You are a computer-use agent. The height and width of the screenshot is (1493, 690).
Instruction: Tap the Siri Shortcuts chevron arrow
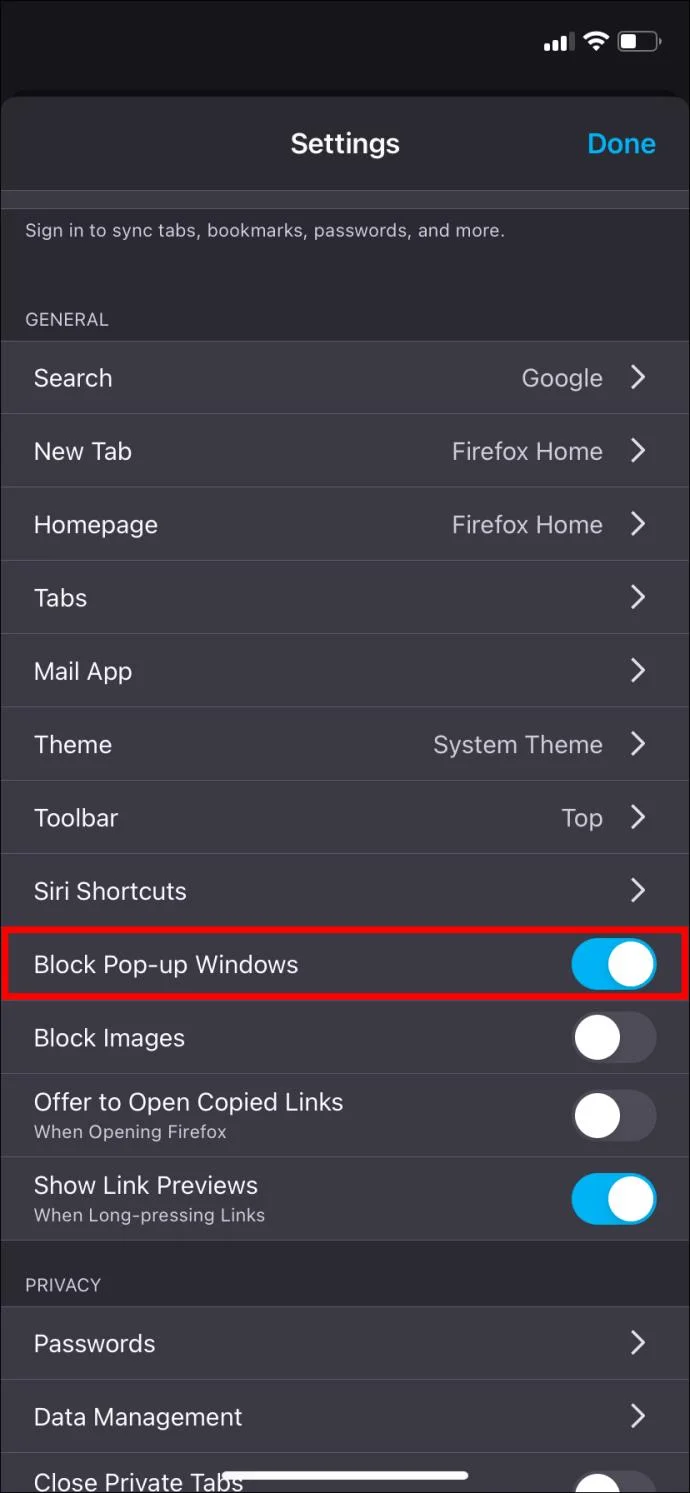(x=638, y=890)
